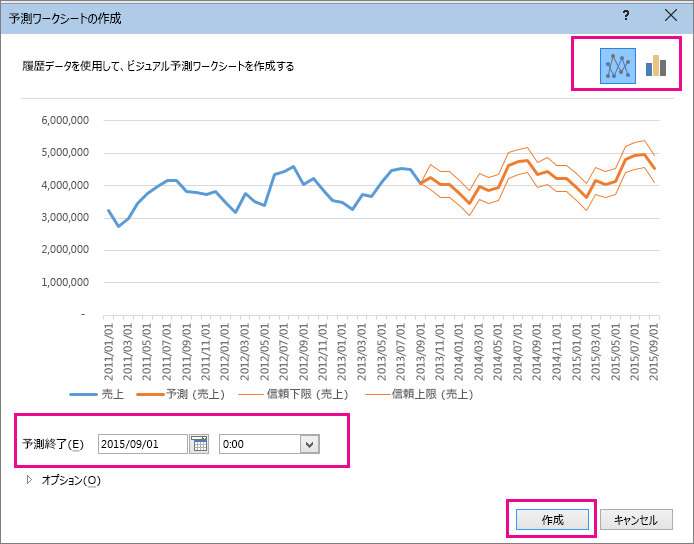Image resolution: width=694 pixels, height=544 pixels.
Task: Open the calendar date picker icon
Action: point(199,444)
